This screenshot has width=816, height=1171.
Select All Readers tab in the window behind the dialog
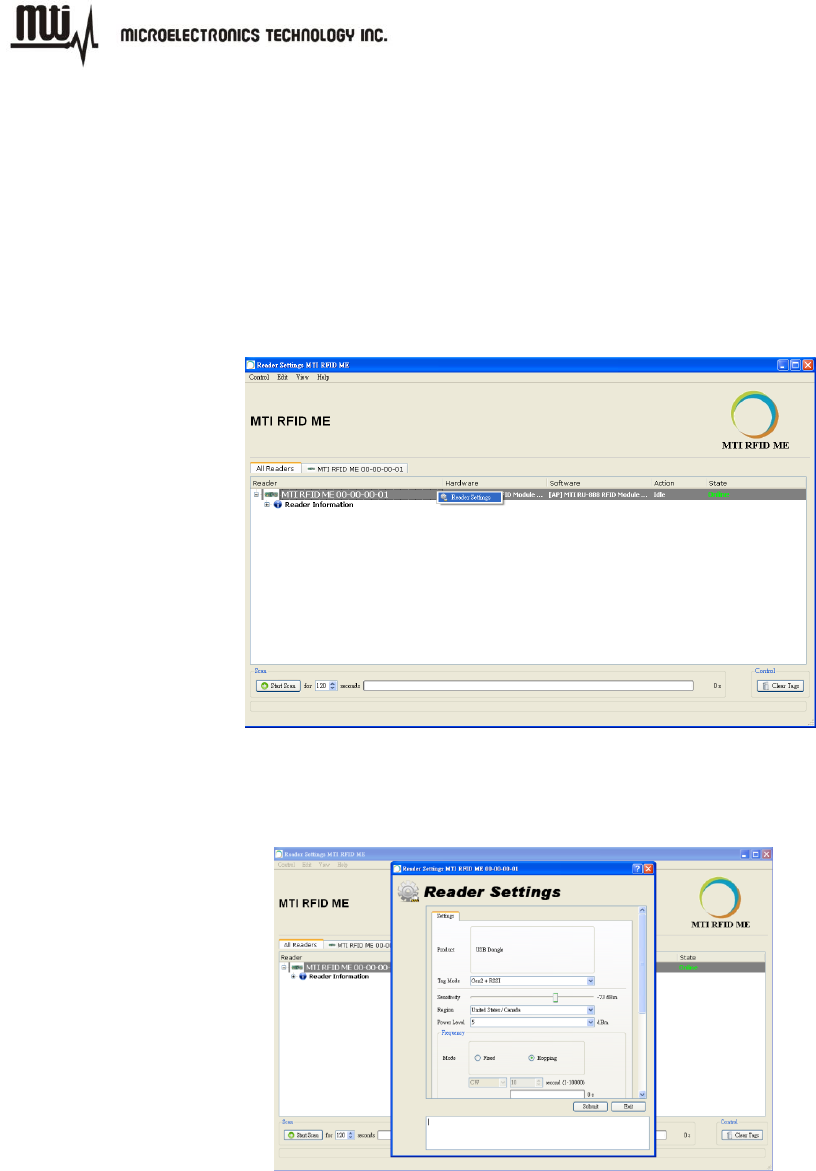click(301, 945)
